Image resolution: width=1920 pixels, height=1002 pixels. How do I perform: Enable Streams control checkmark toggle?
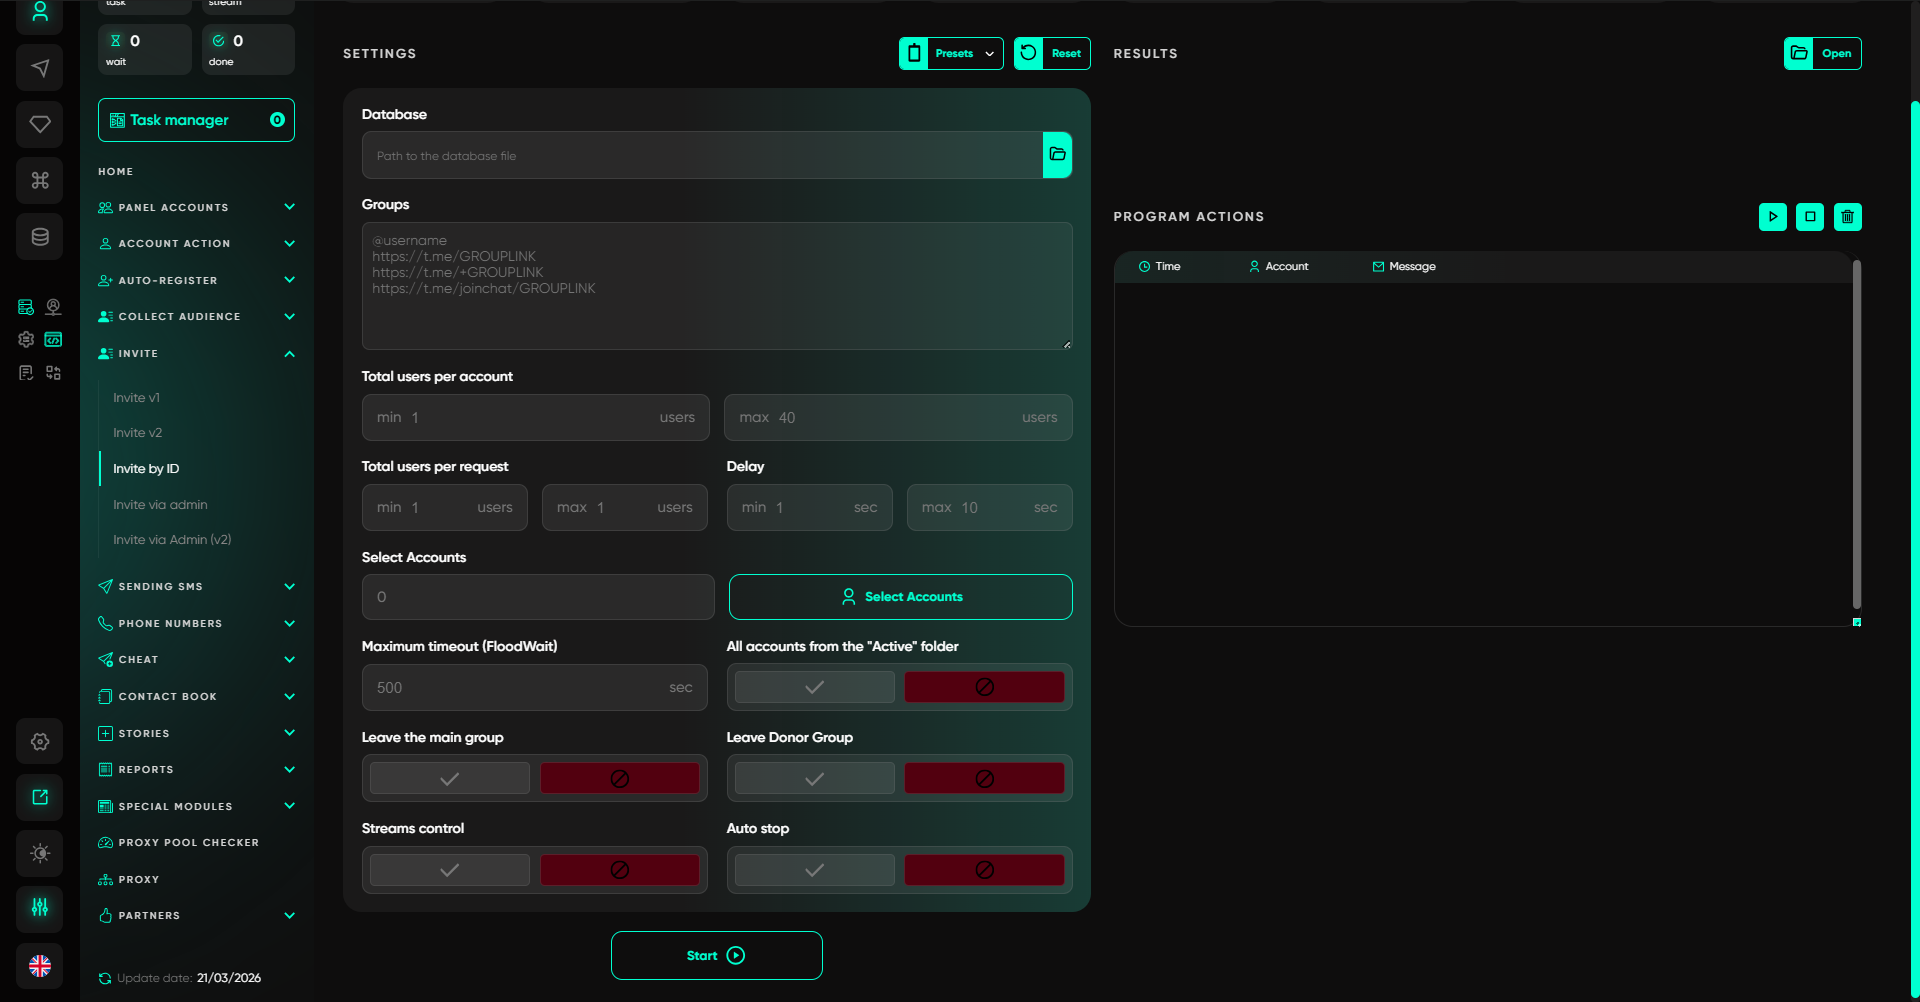coord(450,870)
